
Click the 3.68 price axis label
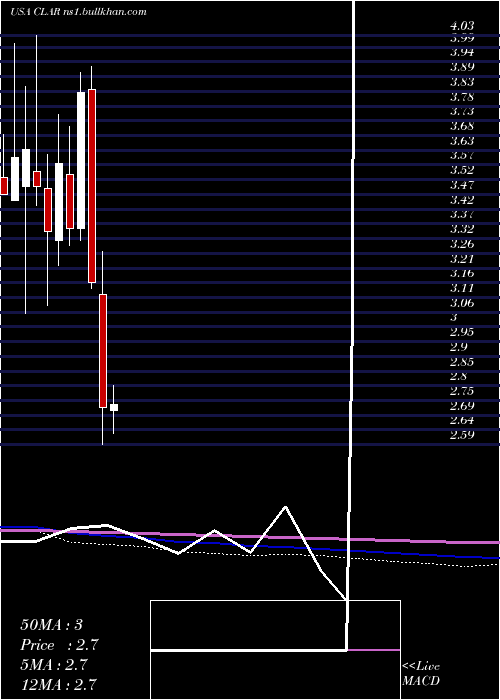[x=462, y=126]
